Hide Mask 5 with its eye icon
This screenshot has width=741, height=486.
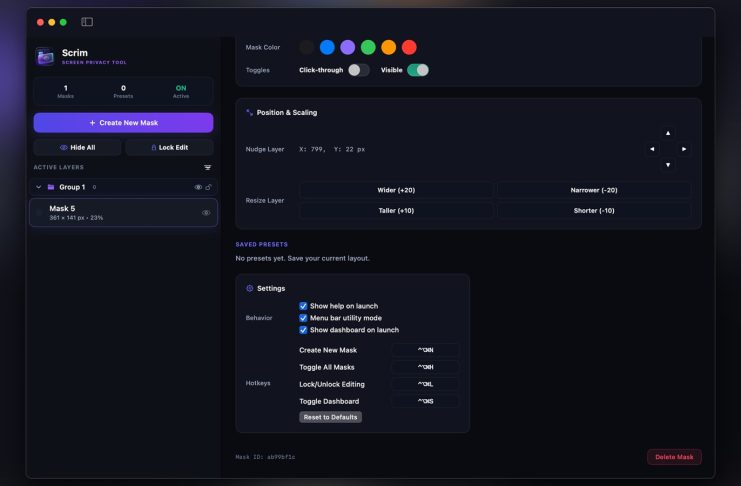click(206, 213)
